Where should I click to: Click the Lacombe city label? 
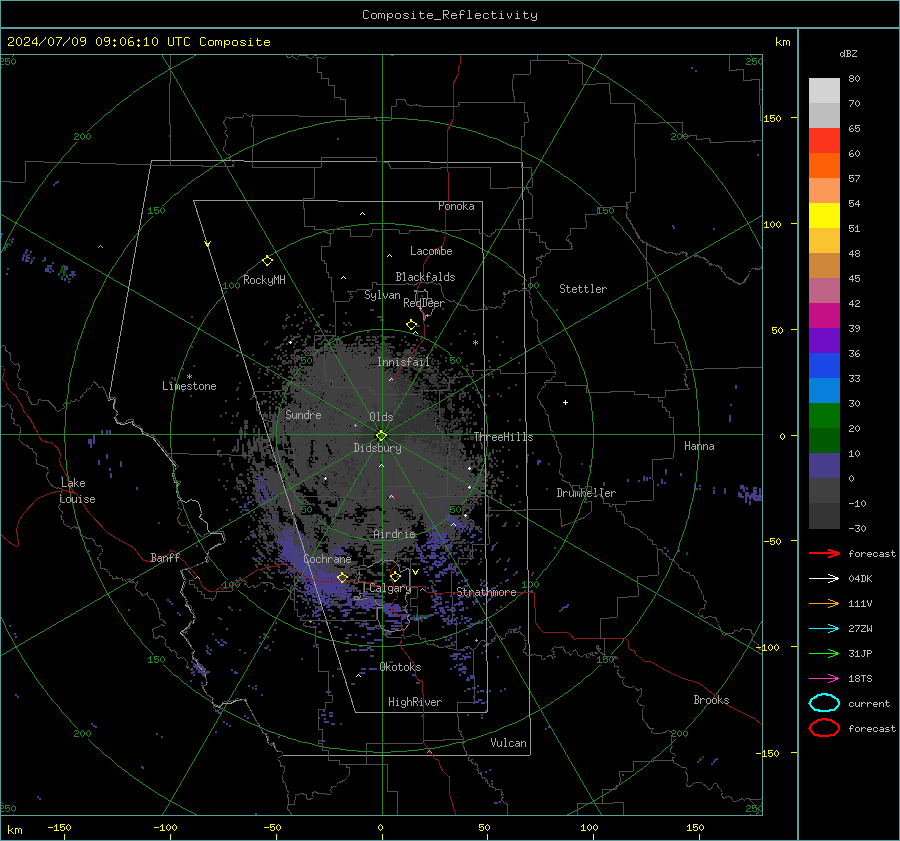pos(431,251)
